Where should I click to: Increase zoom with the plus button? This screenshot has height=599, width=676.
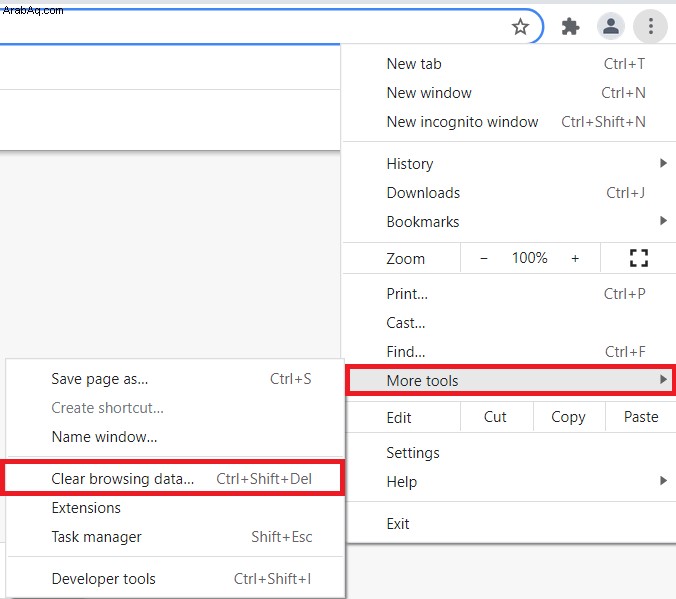tap(575, 258)
